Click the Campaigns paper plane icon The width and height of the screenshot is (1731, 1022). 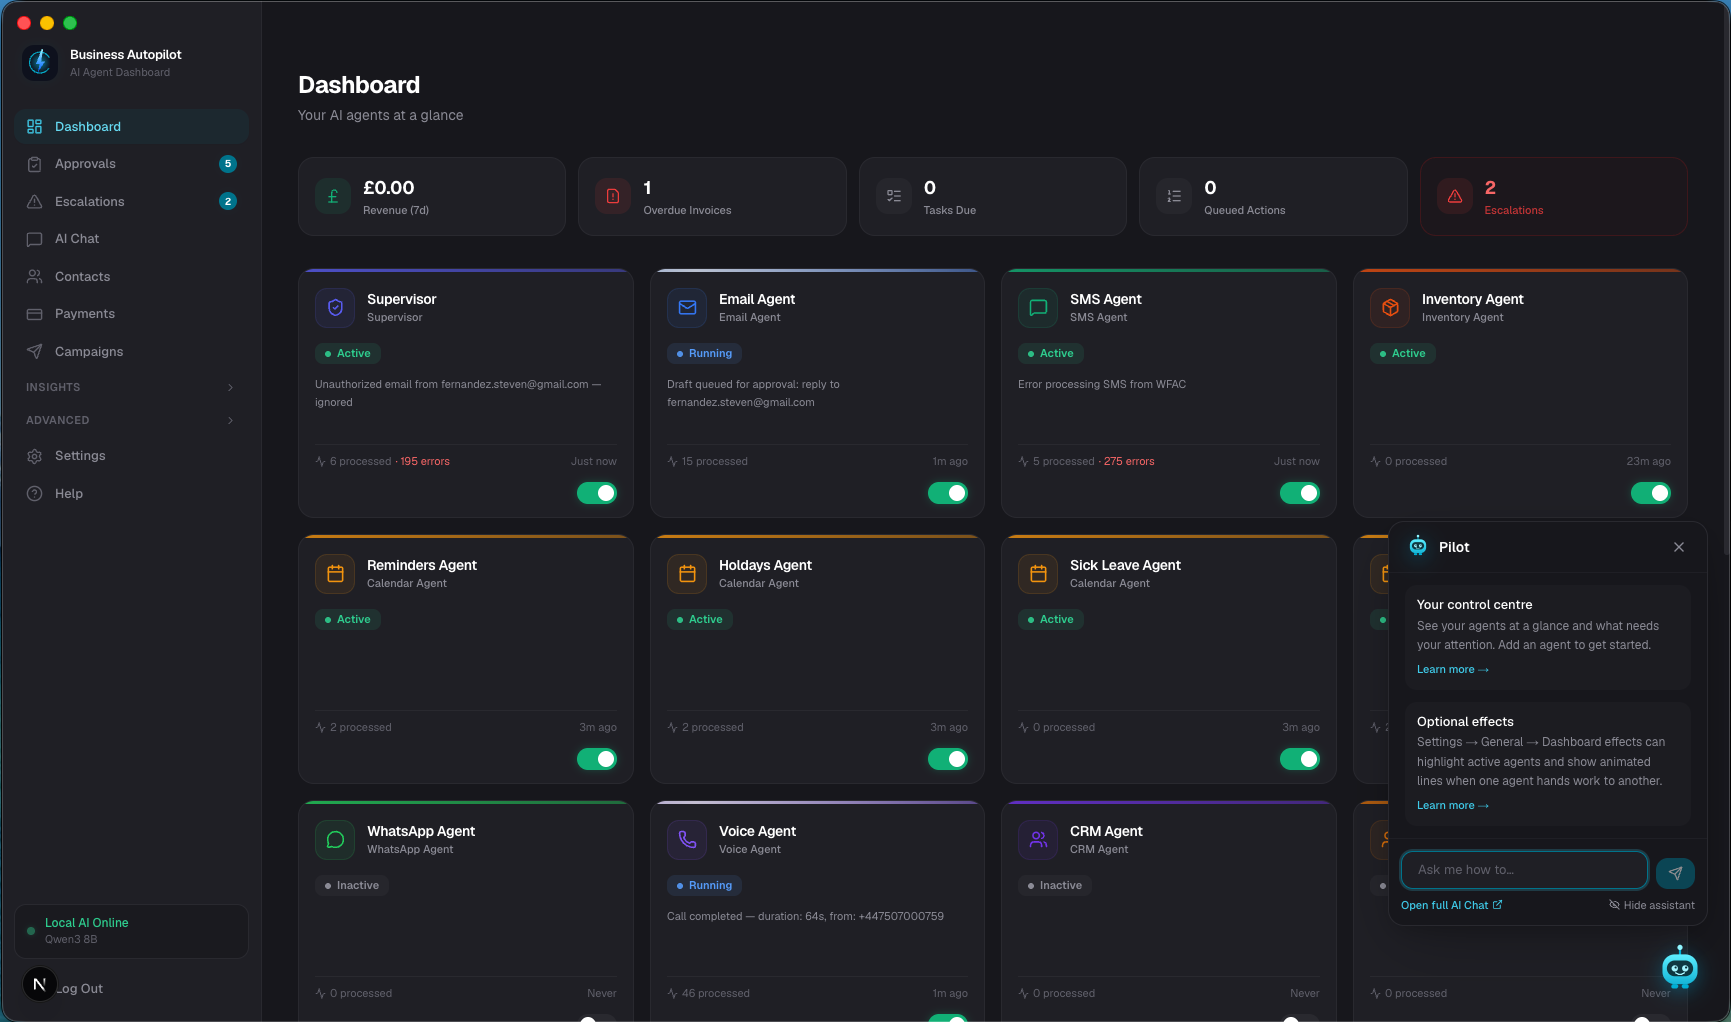click(35, 352)
